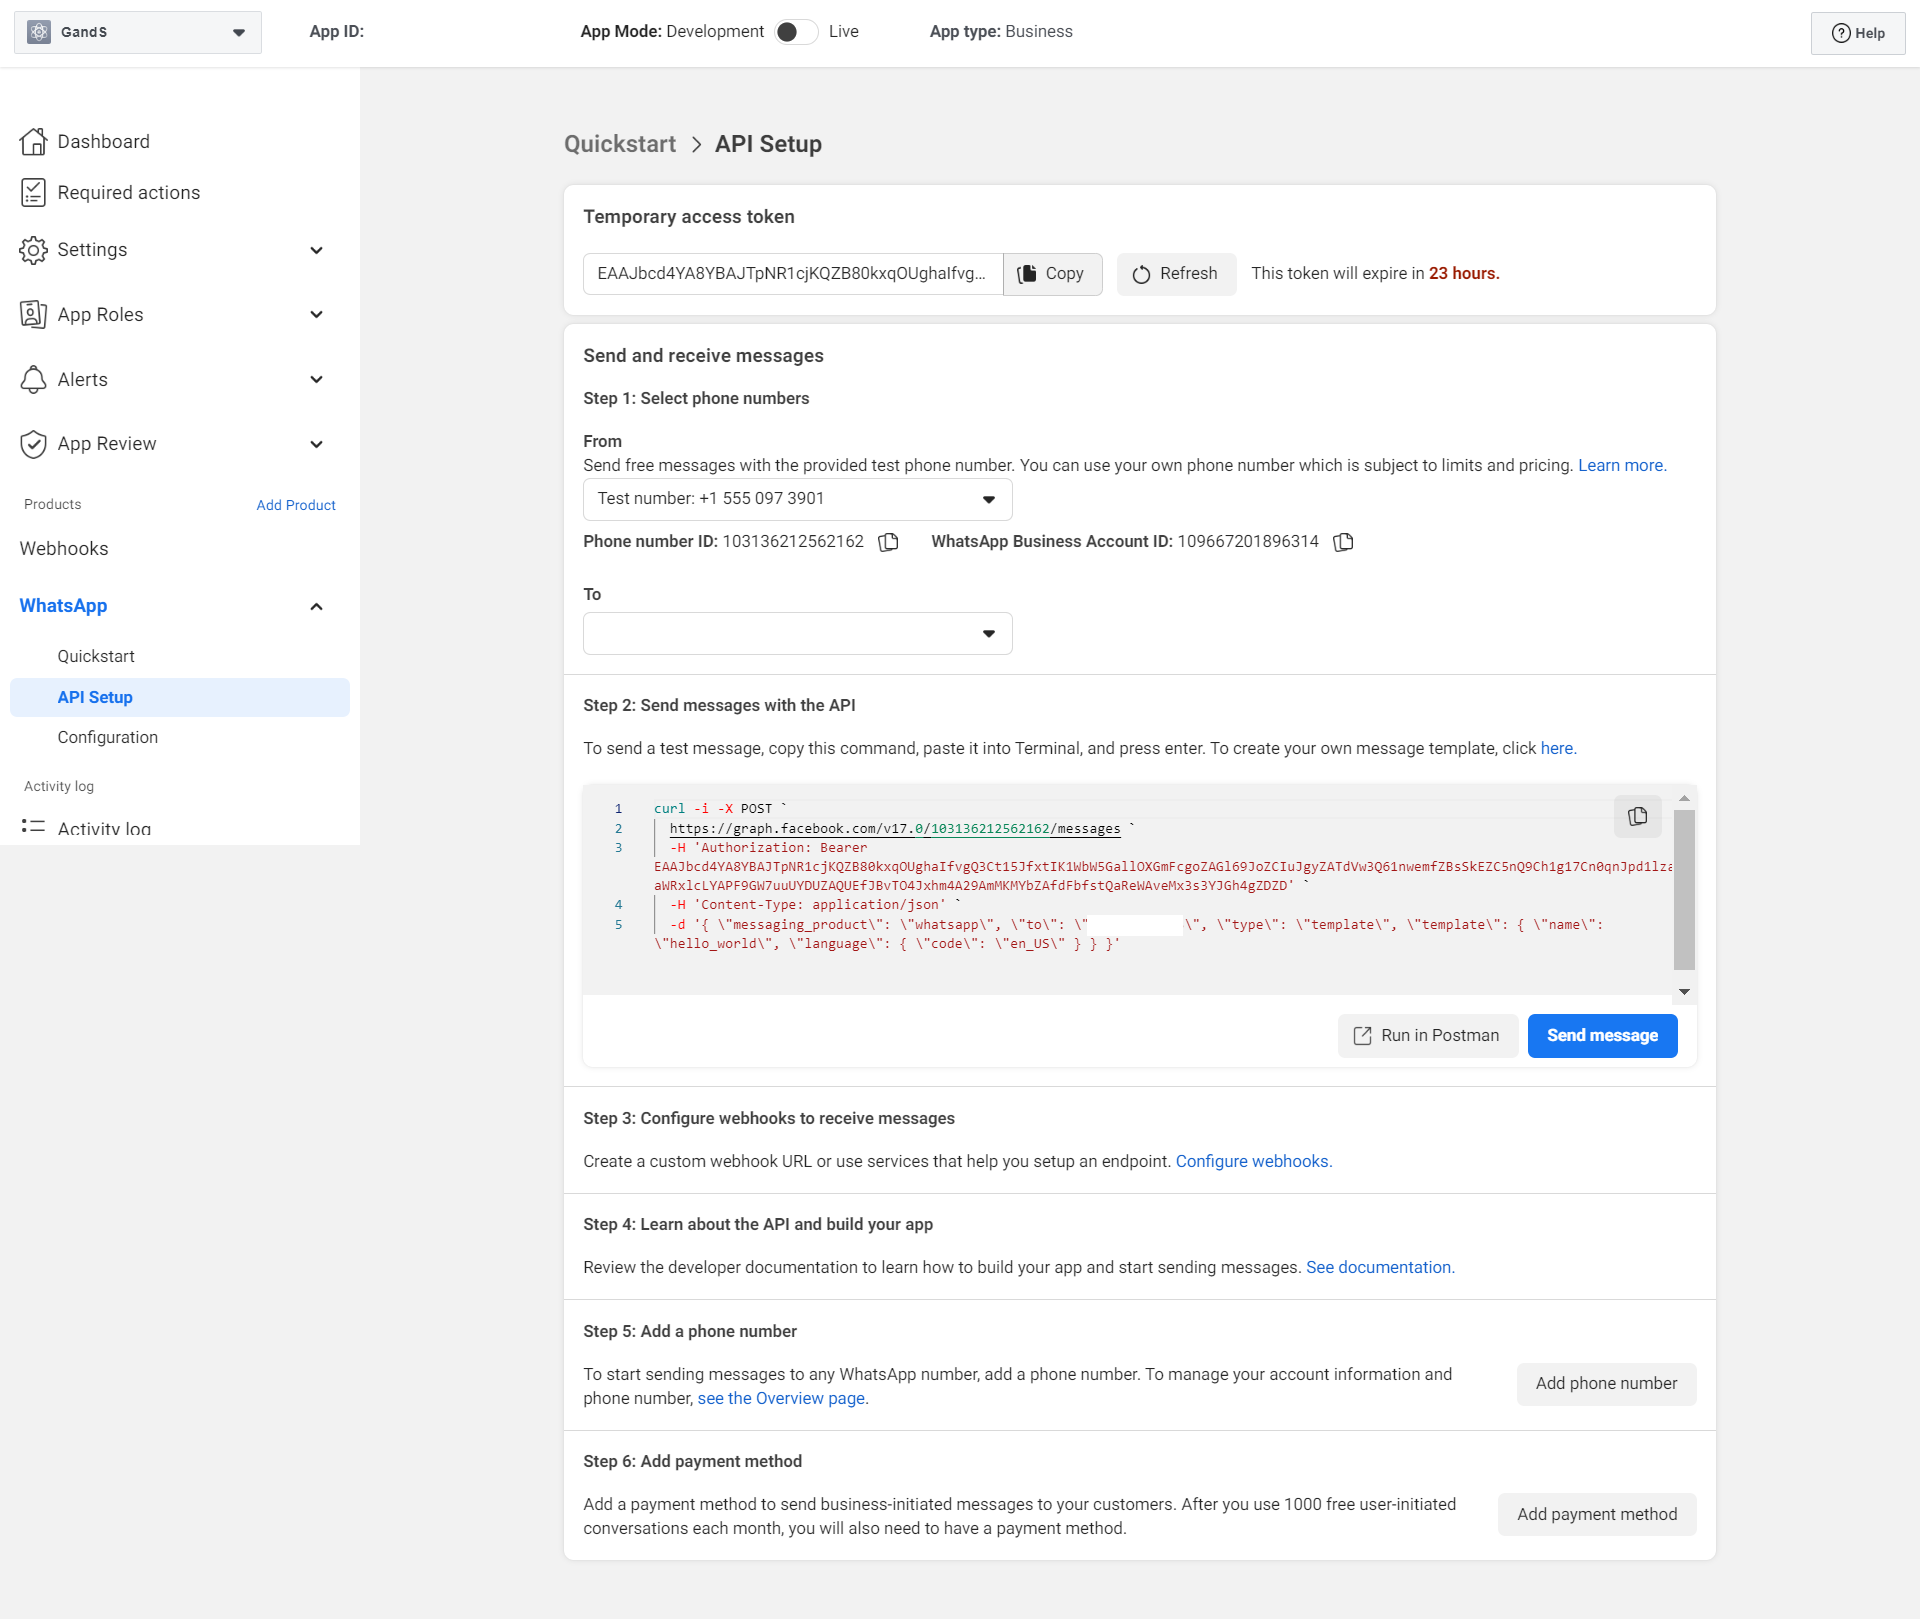Click Quickstart in the breadcrumb
This screenshot has height=1621, width=1921.
[x=620, y=145]
